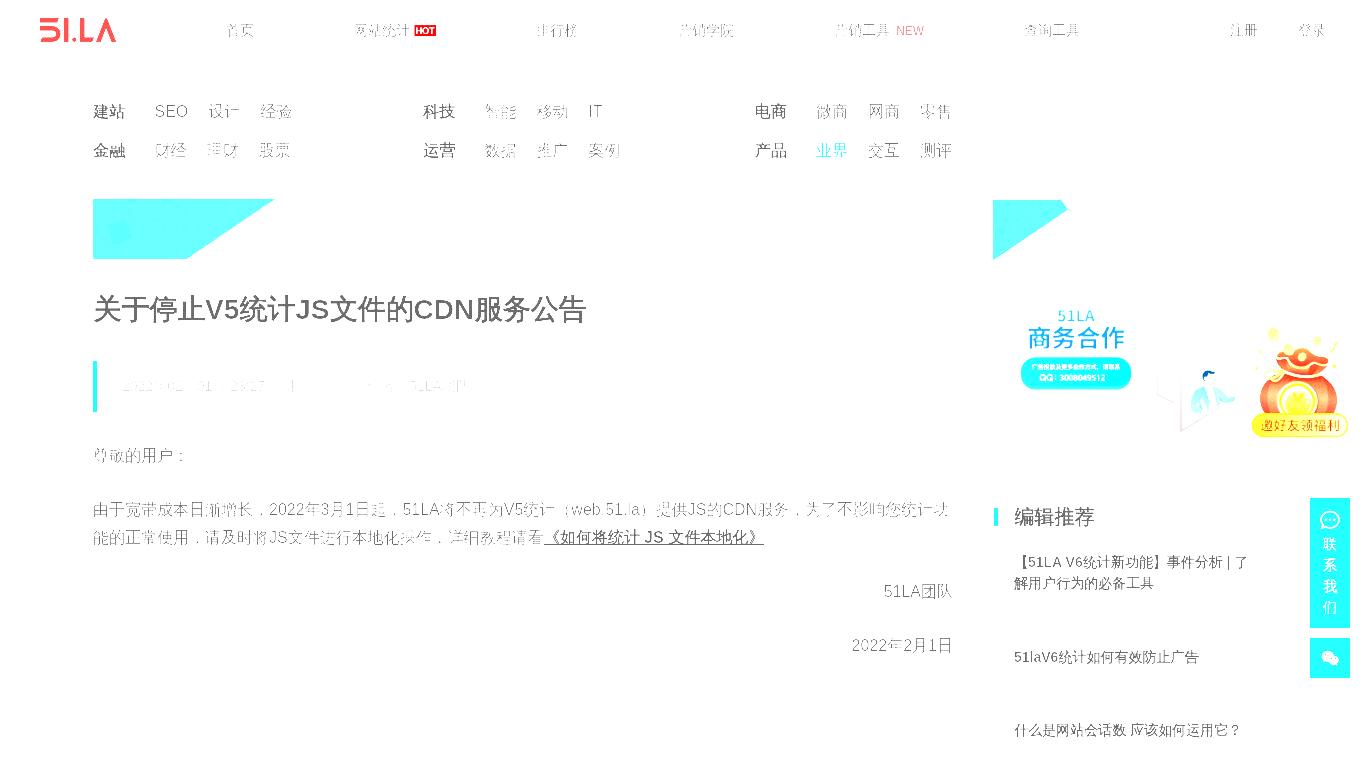
Task: Click the 联系我们 floating button
Action: pyautogui.click(x=1330, y=563)
